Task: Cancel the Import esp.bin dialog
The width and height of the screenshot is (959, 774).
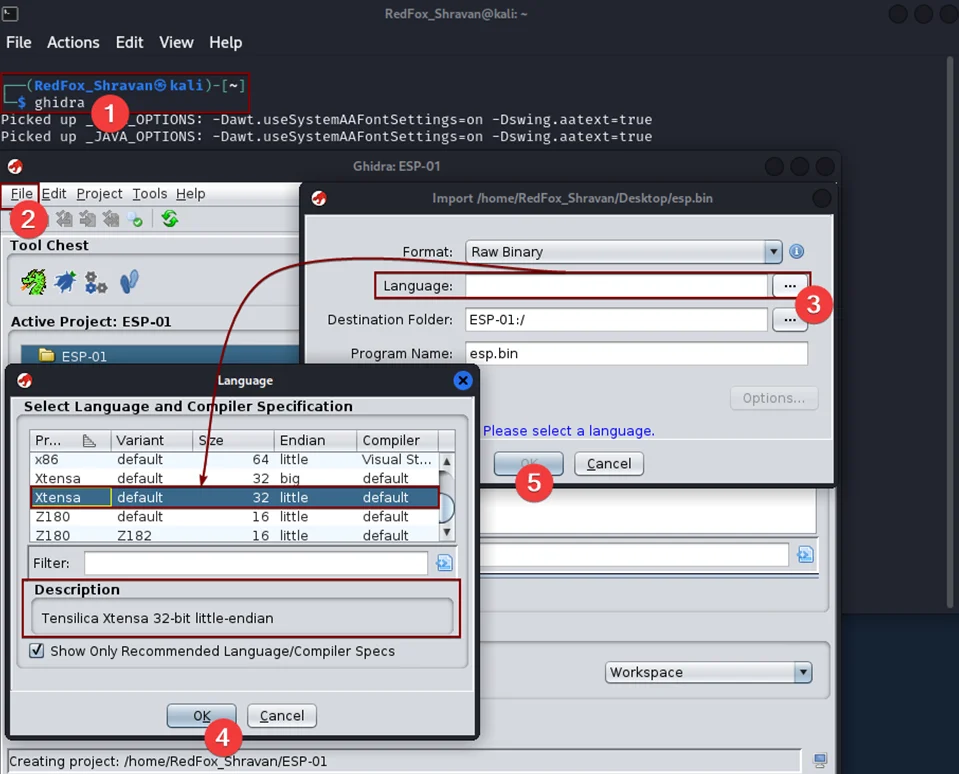Action: 609,463
